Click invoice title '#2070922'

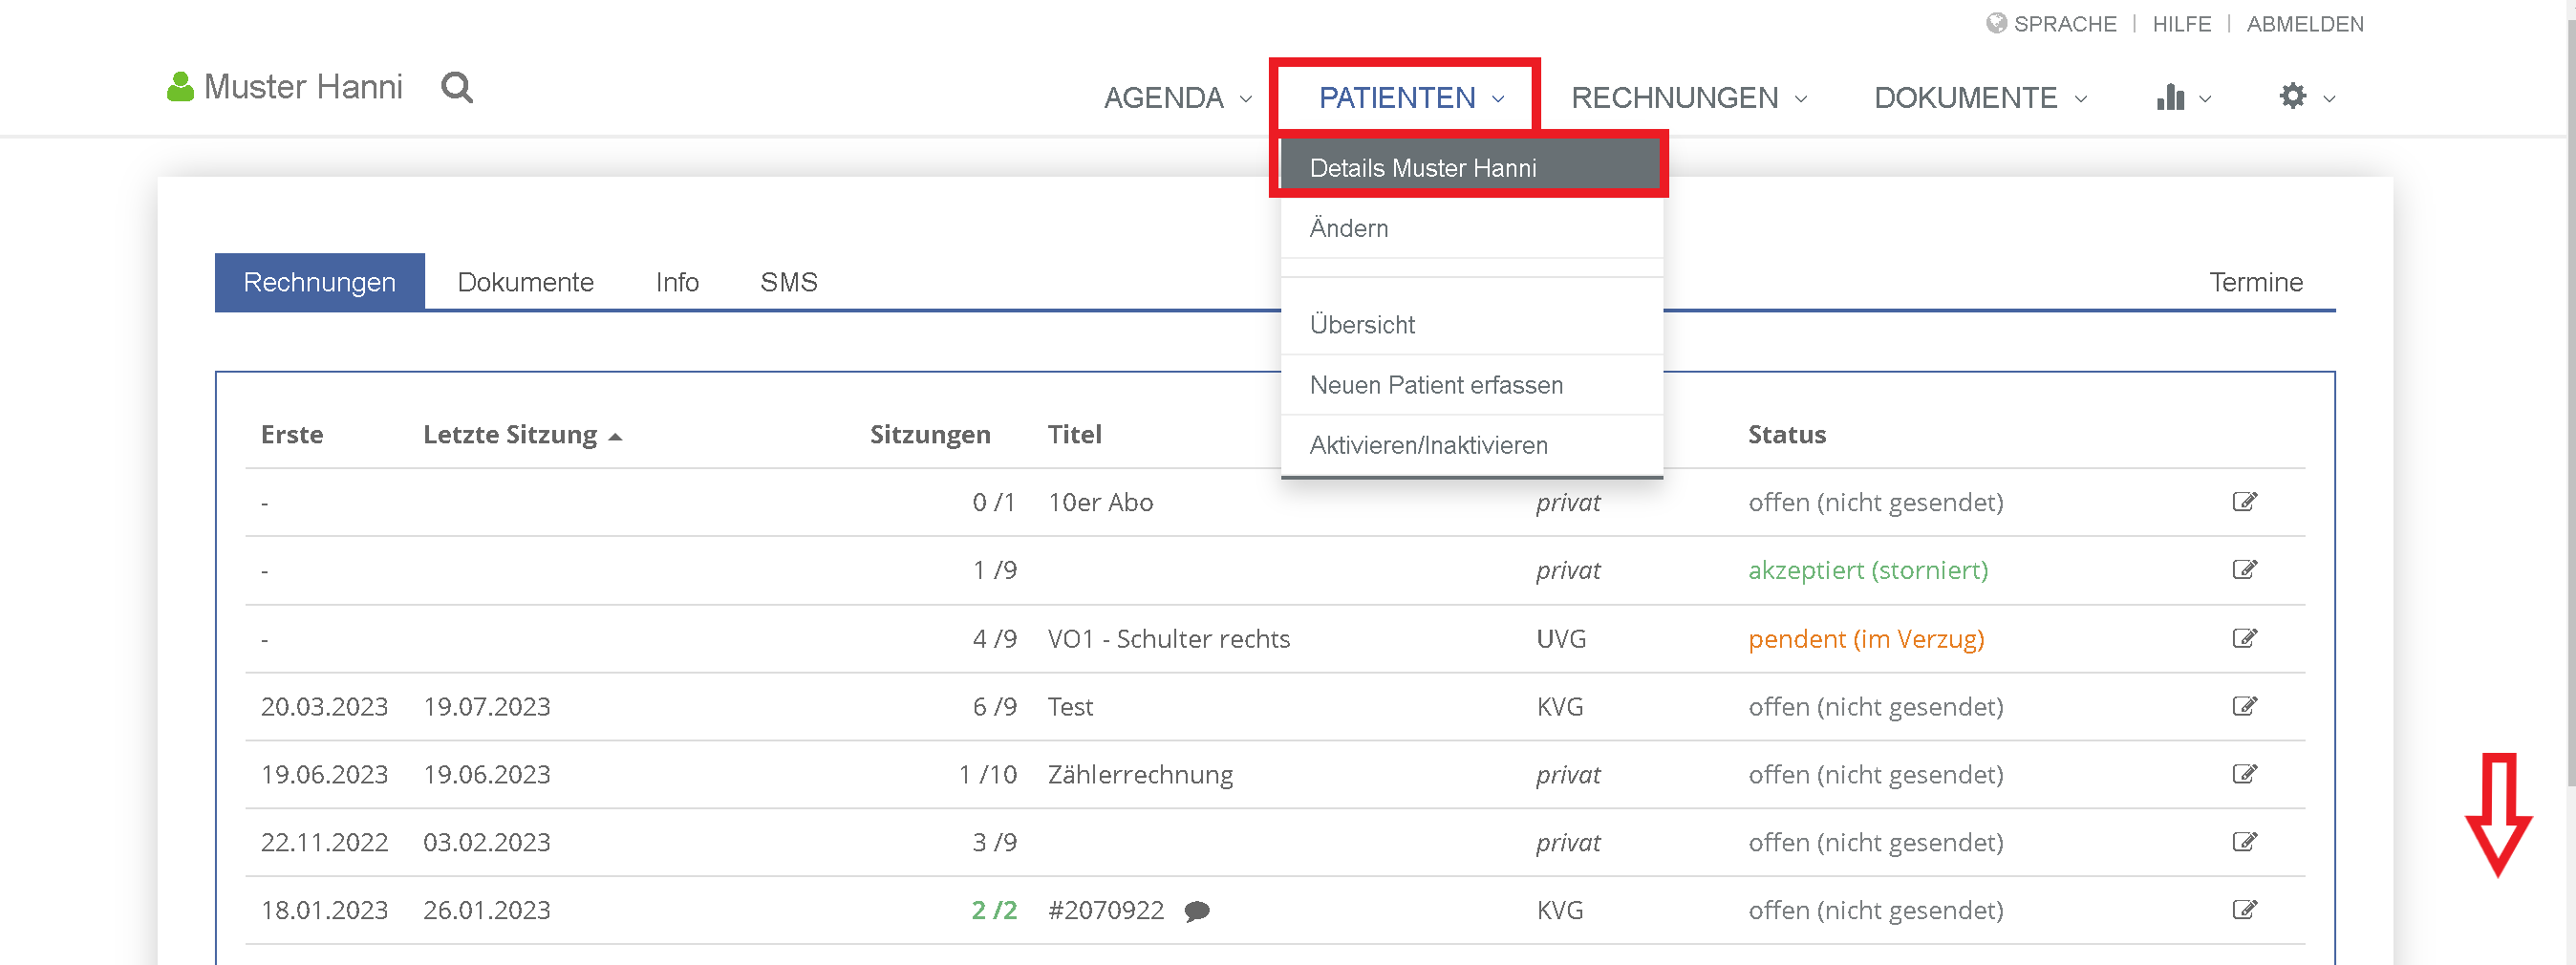pos(1105,911)
